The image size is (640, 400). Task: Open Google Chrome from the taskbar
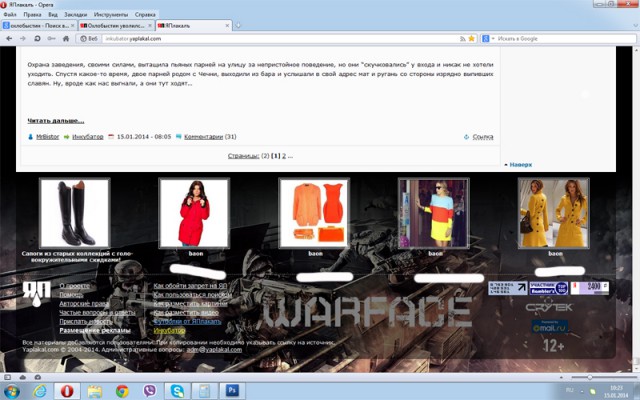coord(122,390)
